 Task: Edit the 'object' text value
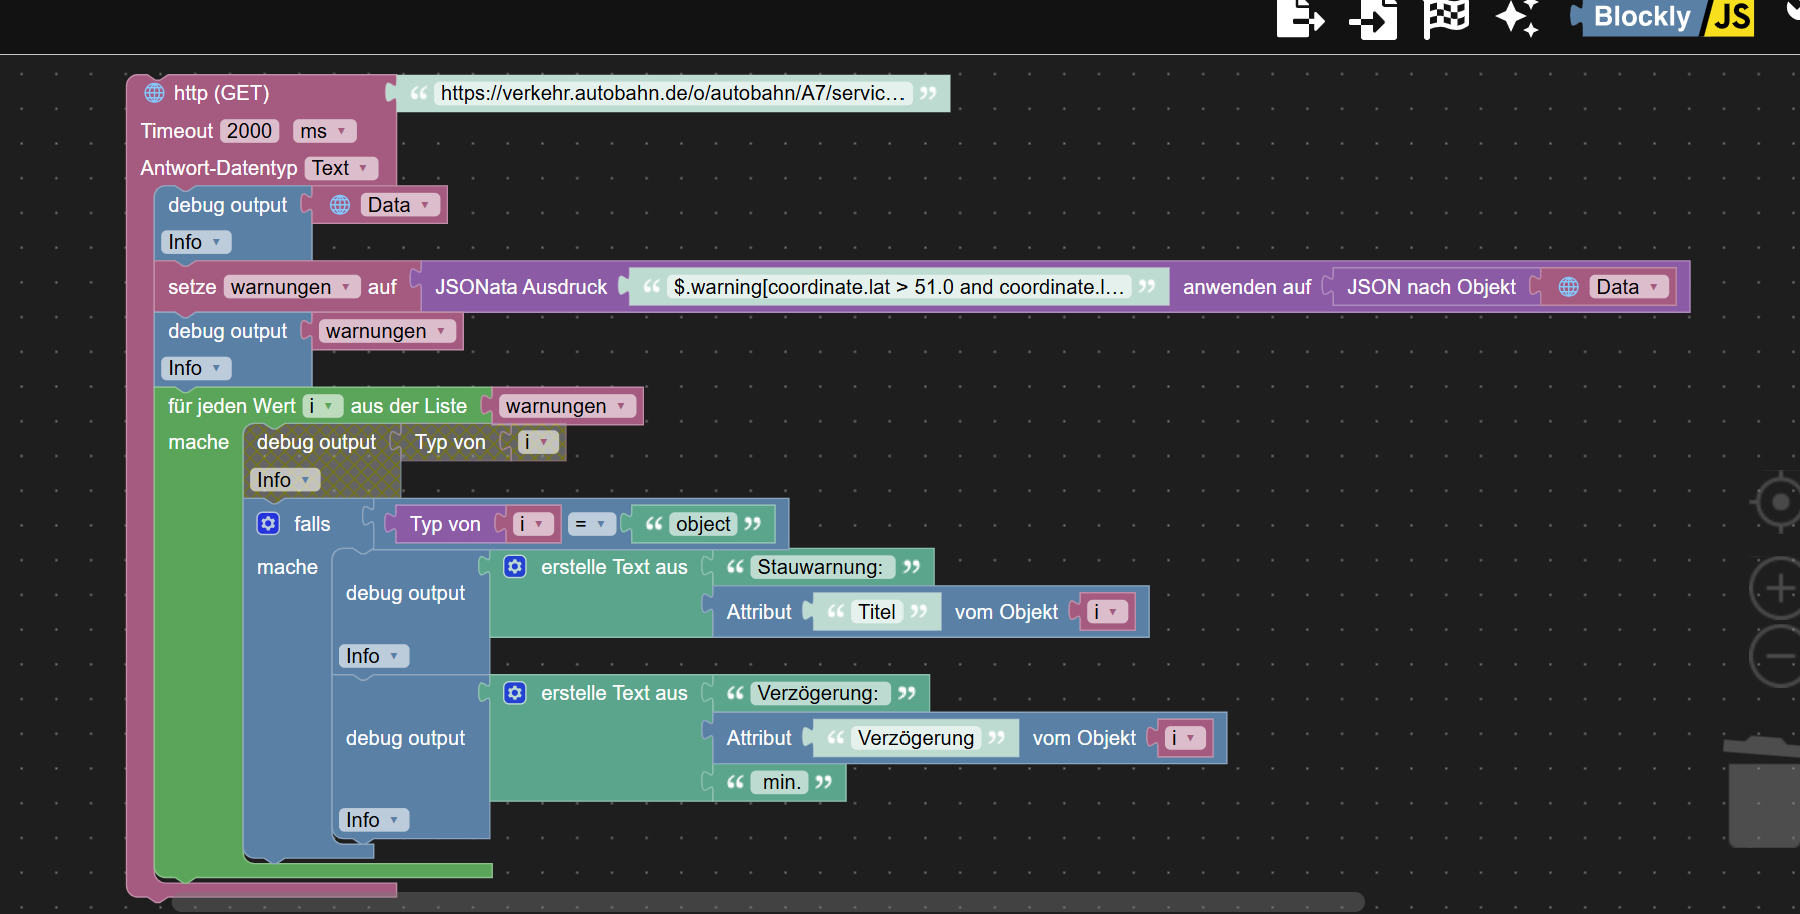pos(703,524)
